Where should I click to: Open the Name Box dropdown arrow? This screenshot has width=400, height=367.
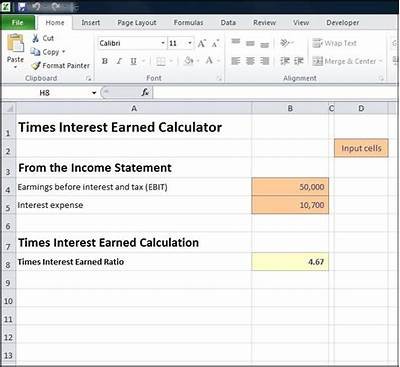click(x=94, y=93)
